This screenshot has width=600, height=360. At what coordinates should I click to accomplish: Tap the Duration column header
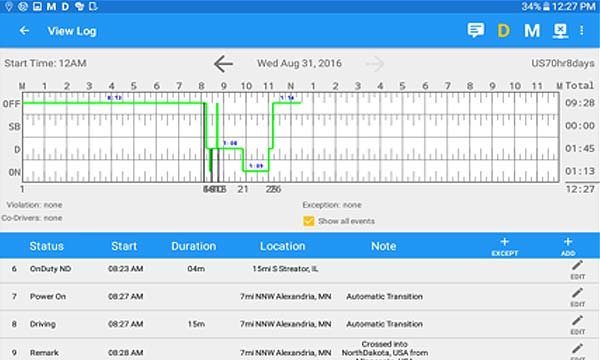pos(194,246)
